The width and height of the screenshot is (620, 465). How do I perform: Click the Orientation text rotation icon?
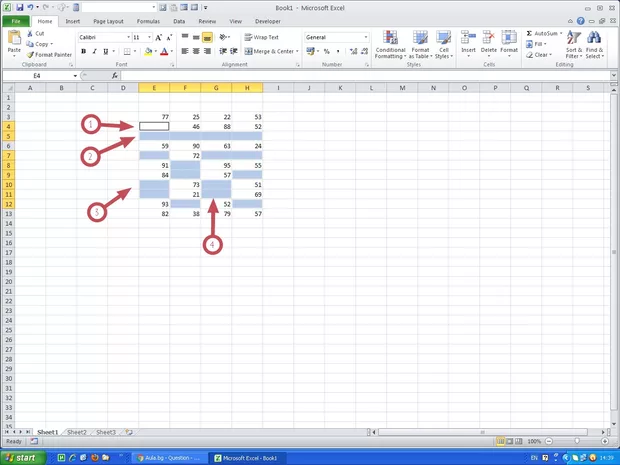(223, 37)
